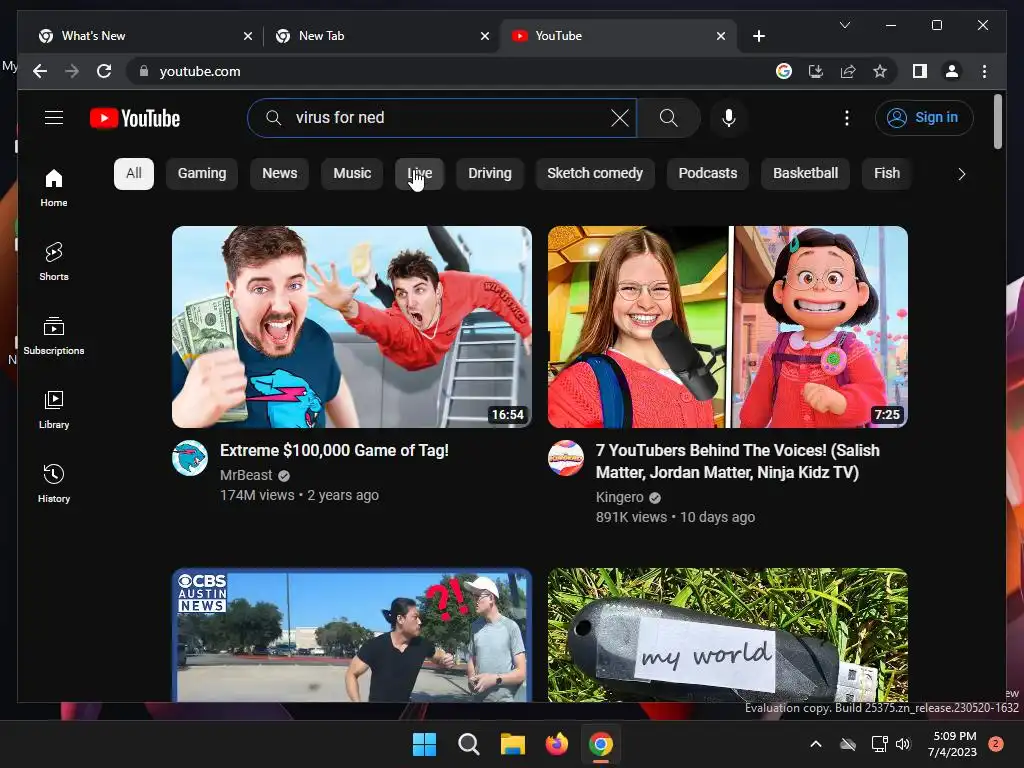Viewport: 1024px width, 768px height.
Task: Select the All filter chip
Action: [134, 174]
